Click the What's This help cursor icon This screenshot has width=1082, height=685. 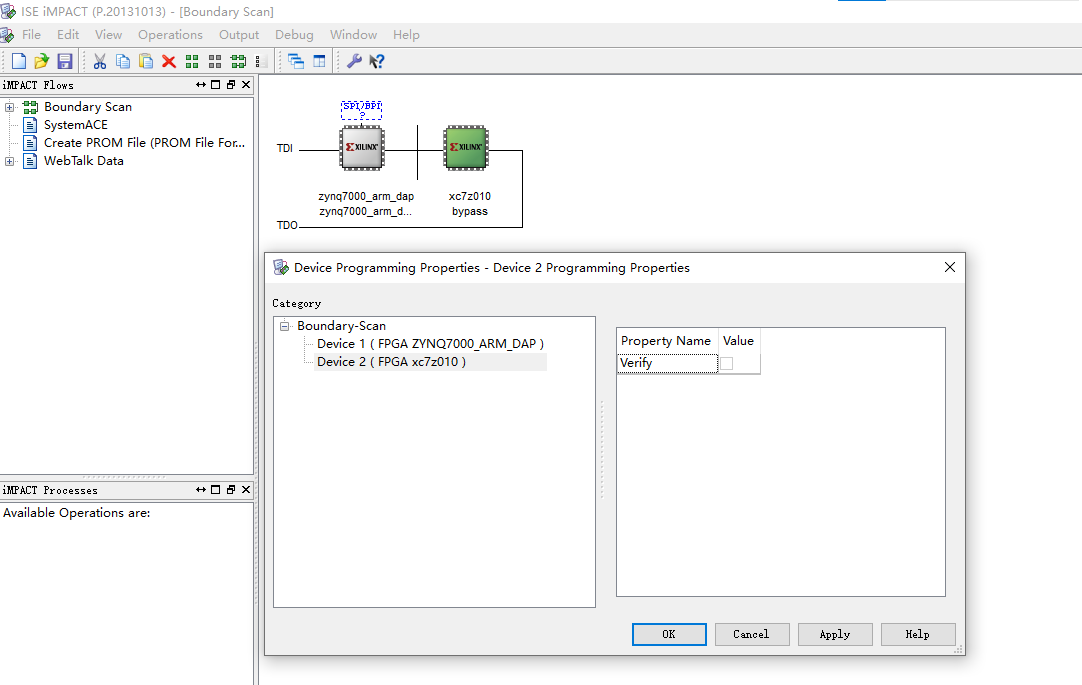point(377,61)
